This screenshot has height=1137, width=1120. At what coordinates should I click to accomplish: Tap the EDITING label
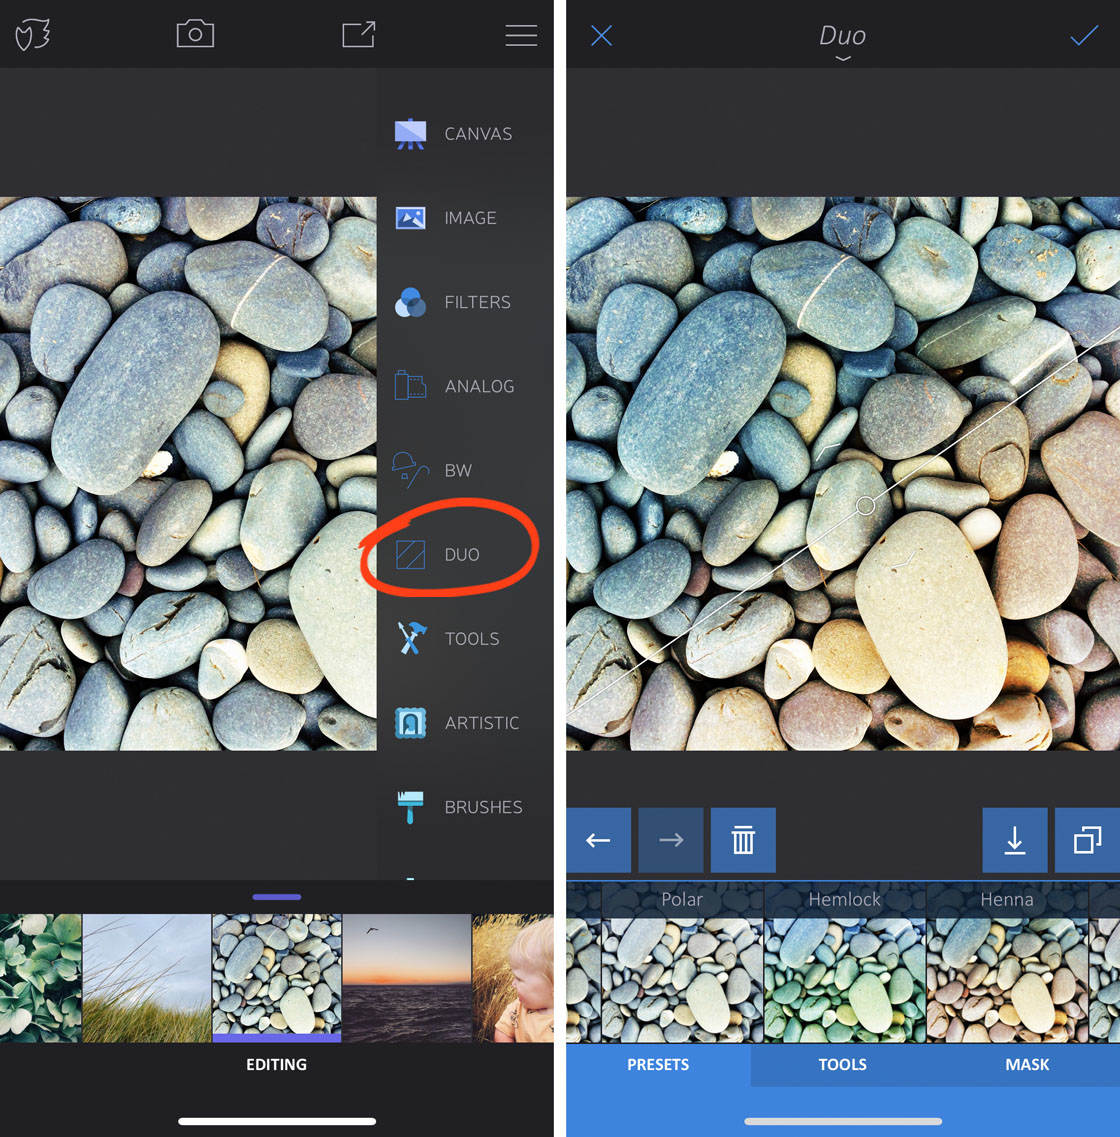276,1064
